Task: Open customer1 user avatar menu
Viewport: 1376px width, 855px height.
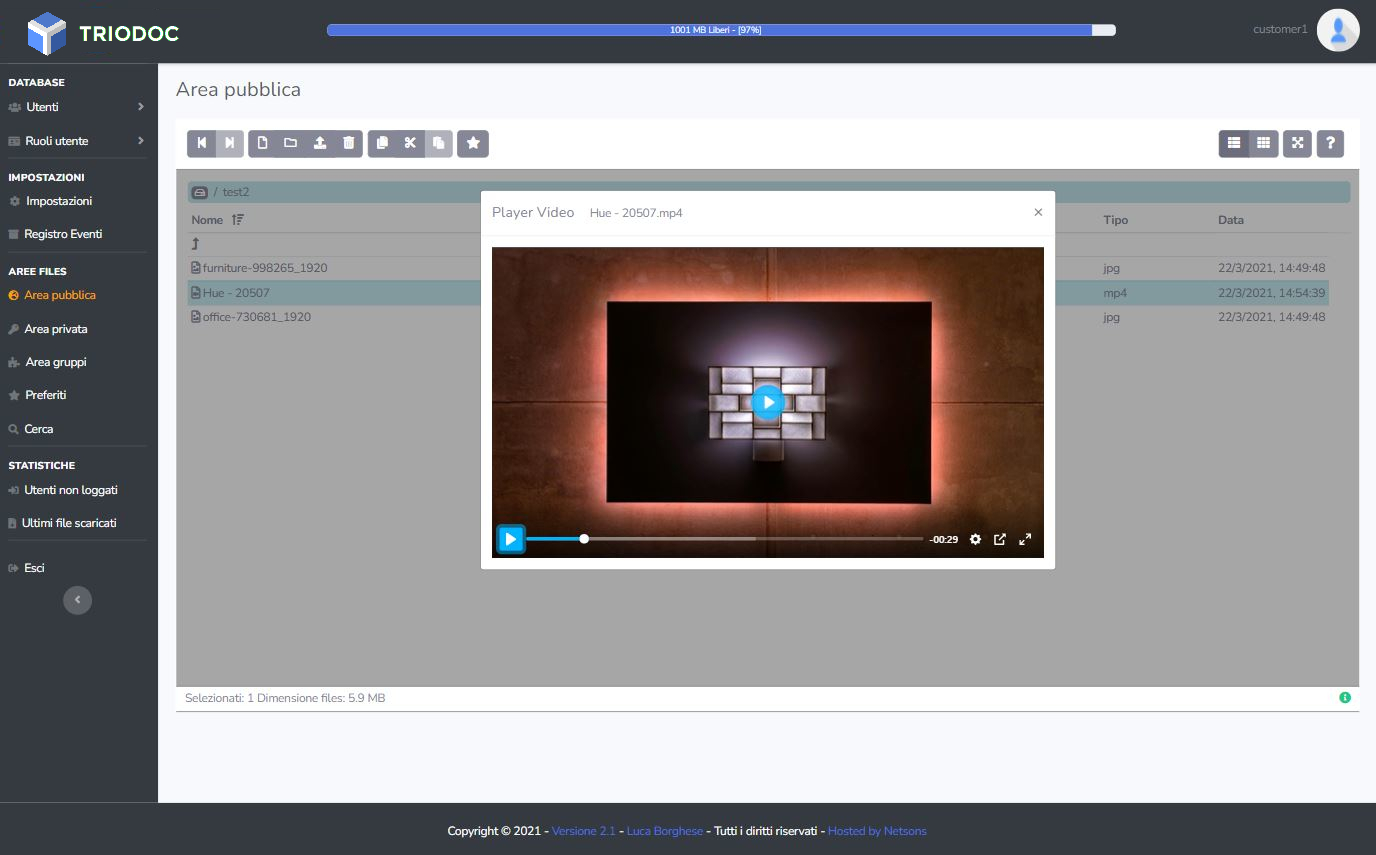Action: [1337, 30]
